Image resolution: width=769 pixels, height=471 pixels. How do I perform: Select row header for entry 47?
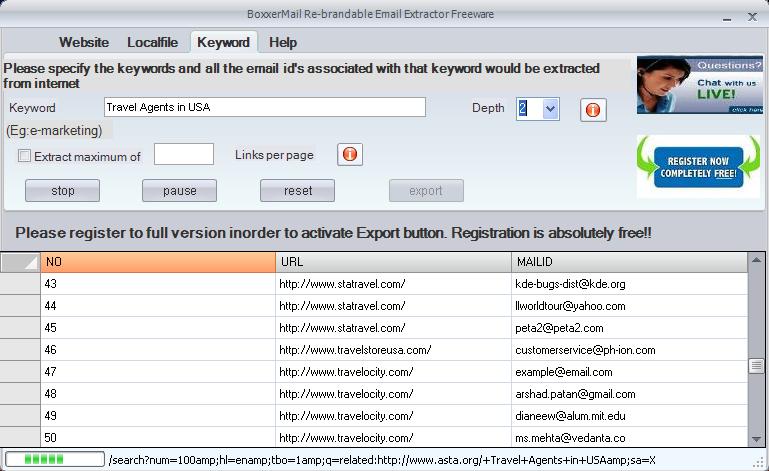point(20,371)
